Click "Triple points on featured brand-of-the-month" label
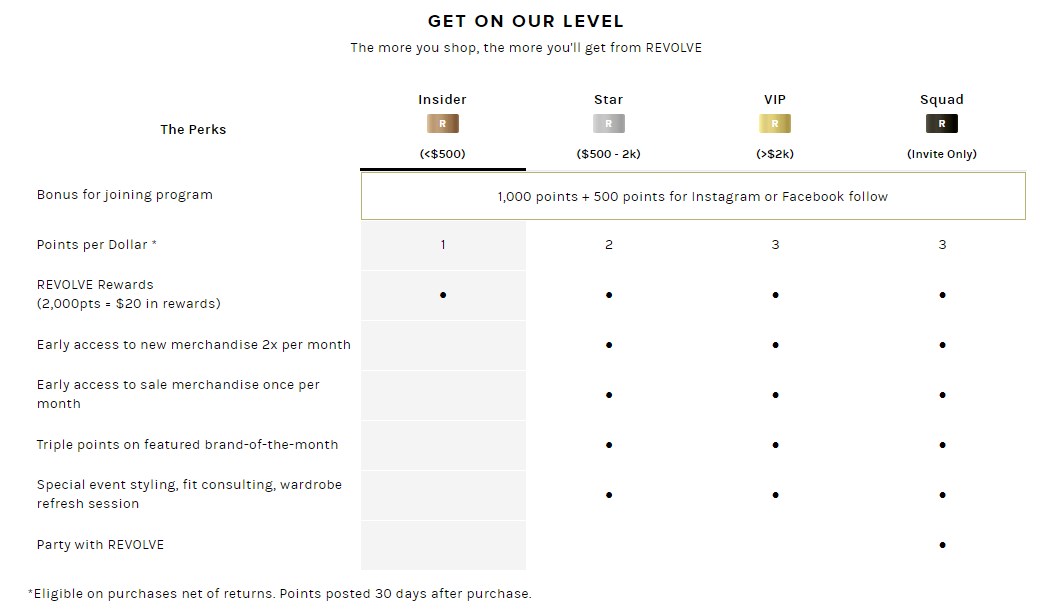This screenshot has height=612, width=1051. pyautogui.click(x=187, y=445)
